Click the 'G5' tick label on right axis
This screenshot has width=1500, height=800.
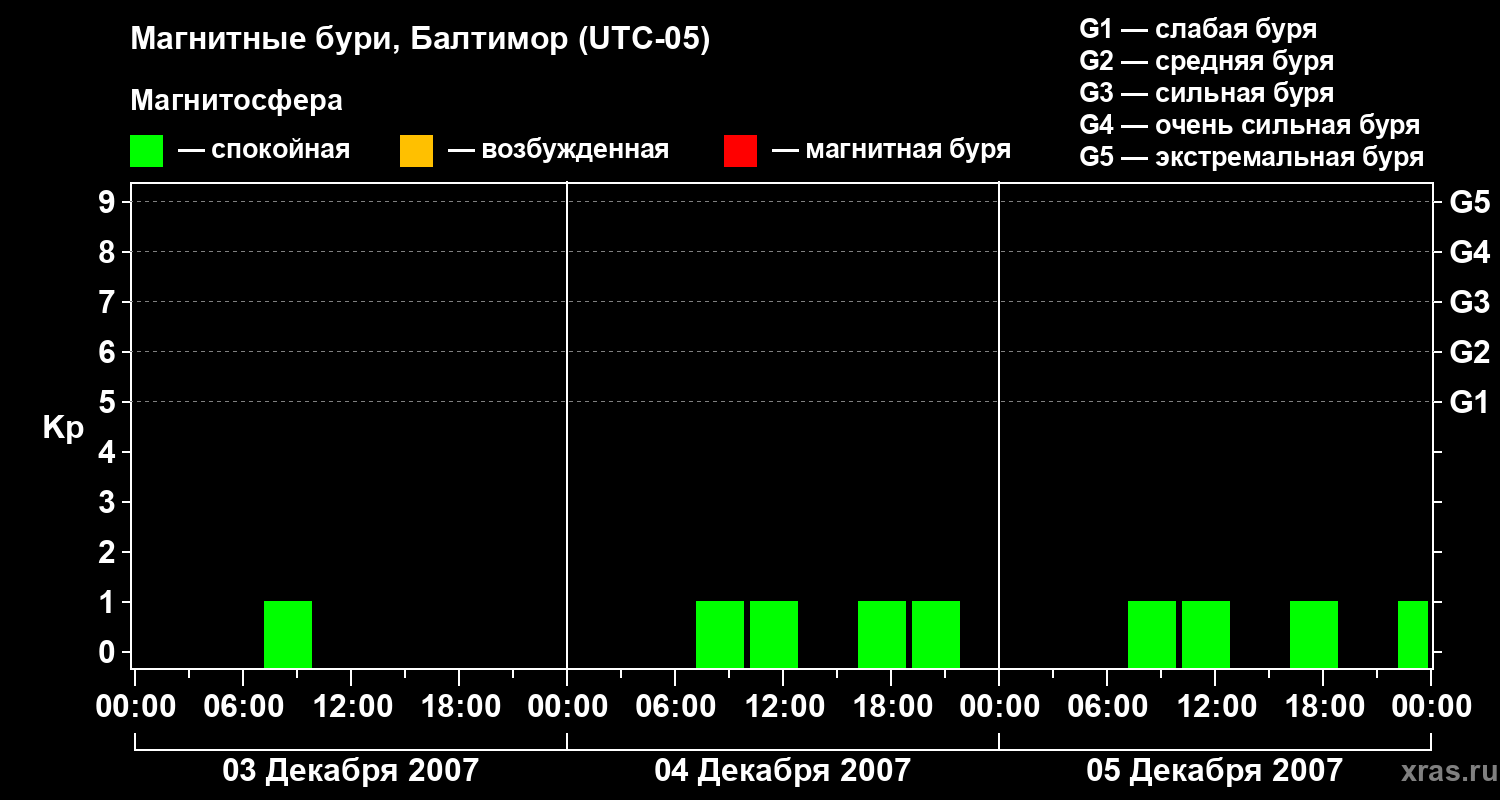click(x=1470, y=203)
